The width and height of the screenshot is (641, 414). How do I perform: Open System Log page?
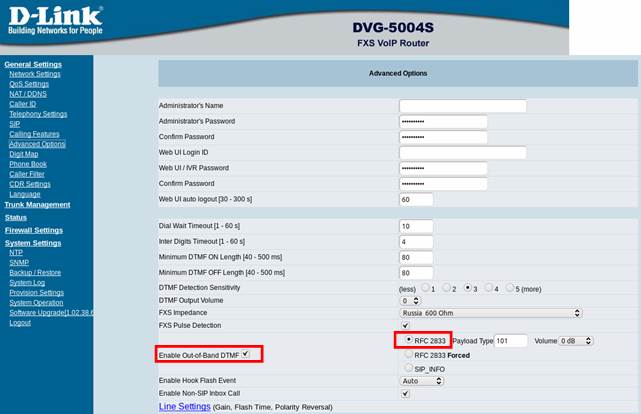point(27,282)
